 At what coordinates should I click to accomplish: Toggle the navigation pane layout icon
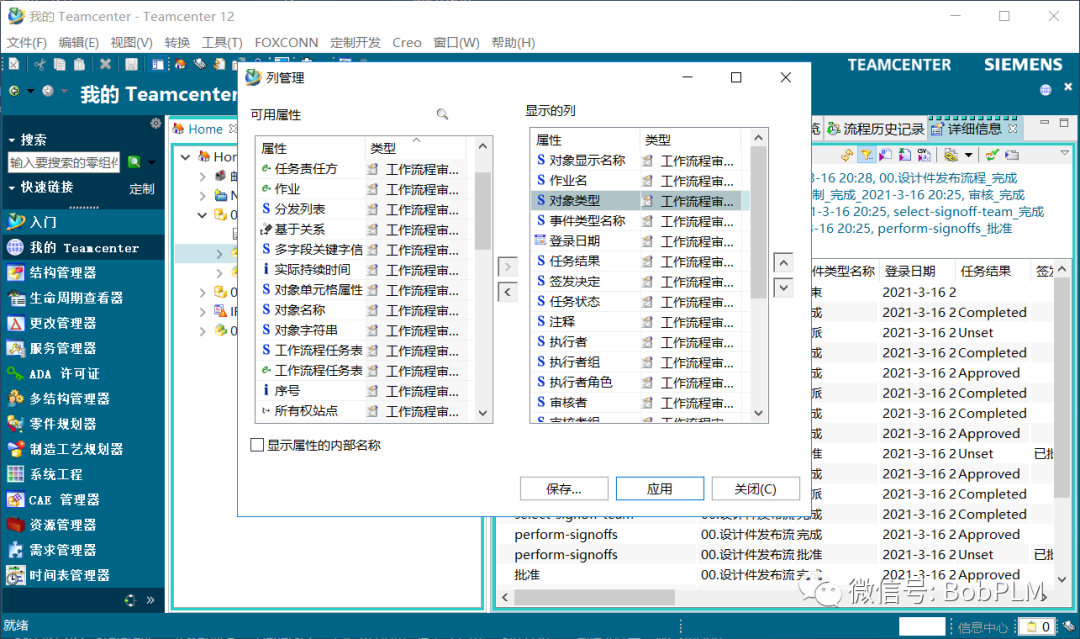pos(158,65)
